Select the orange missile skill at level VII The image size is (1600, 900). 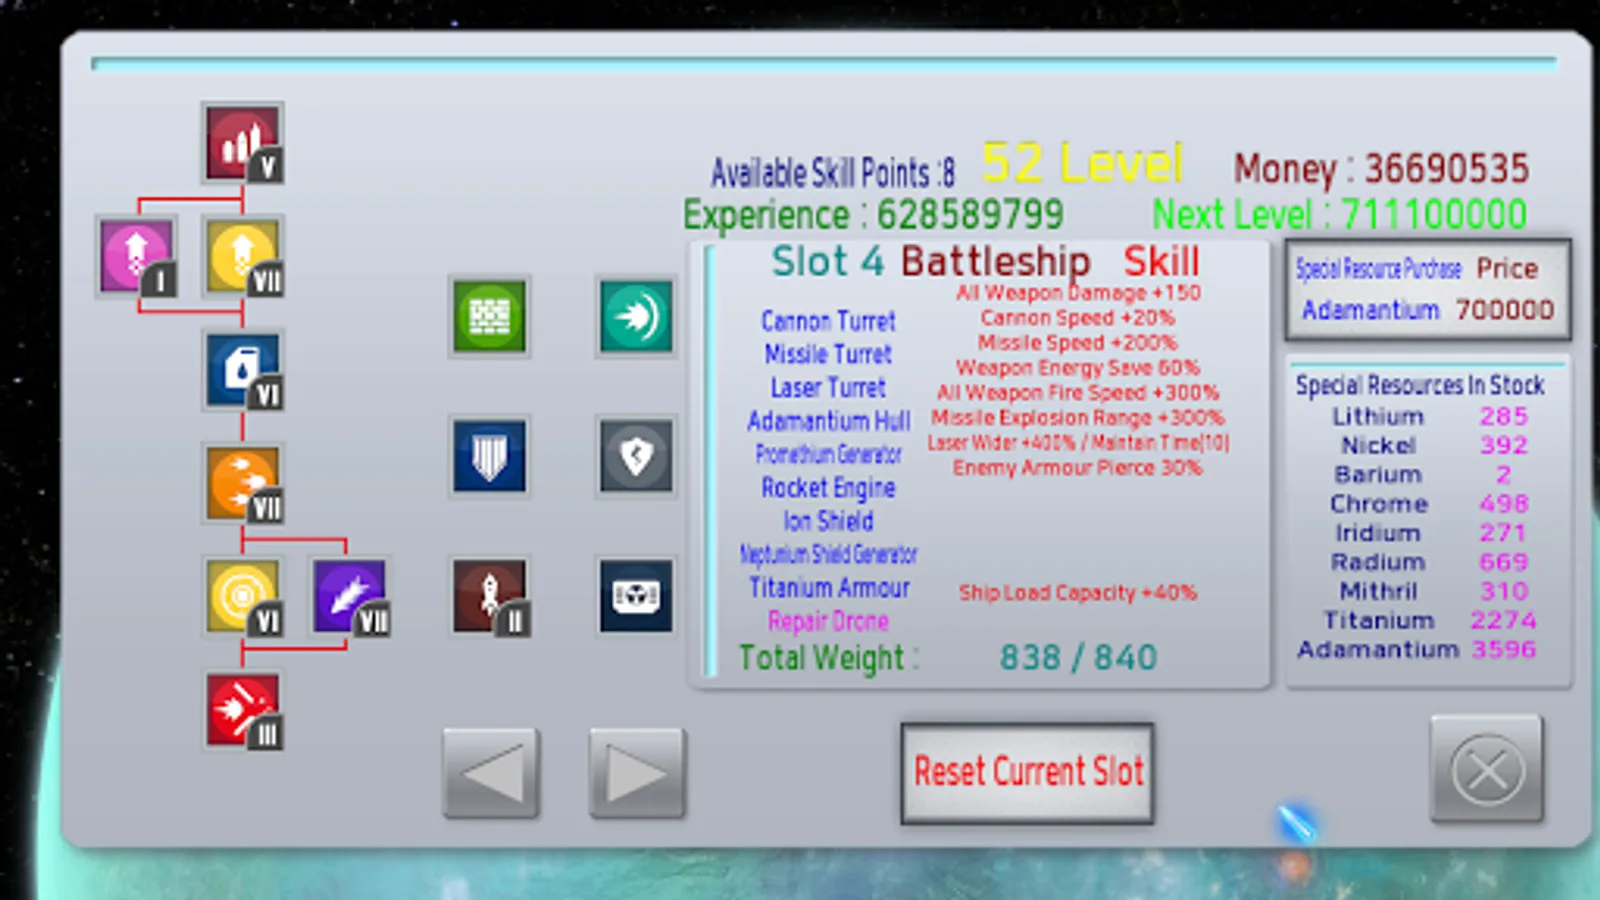(243, 482)
